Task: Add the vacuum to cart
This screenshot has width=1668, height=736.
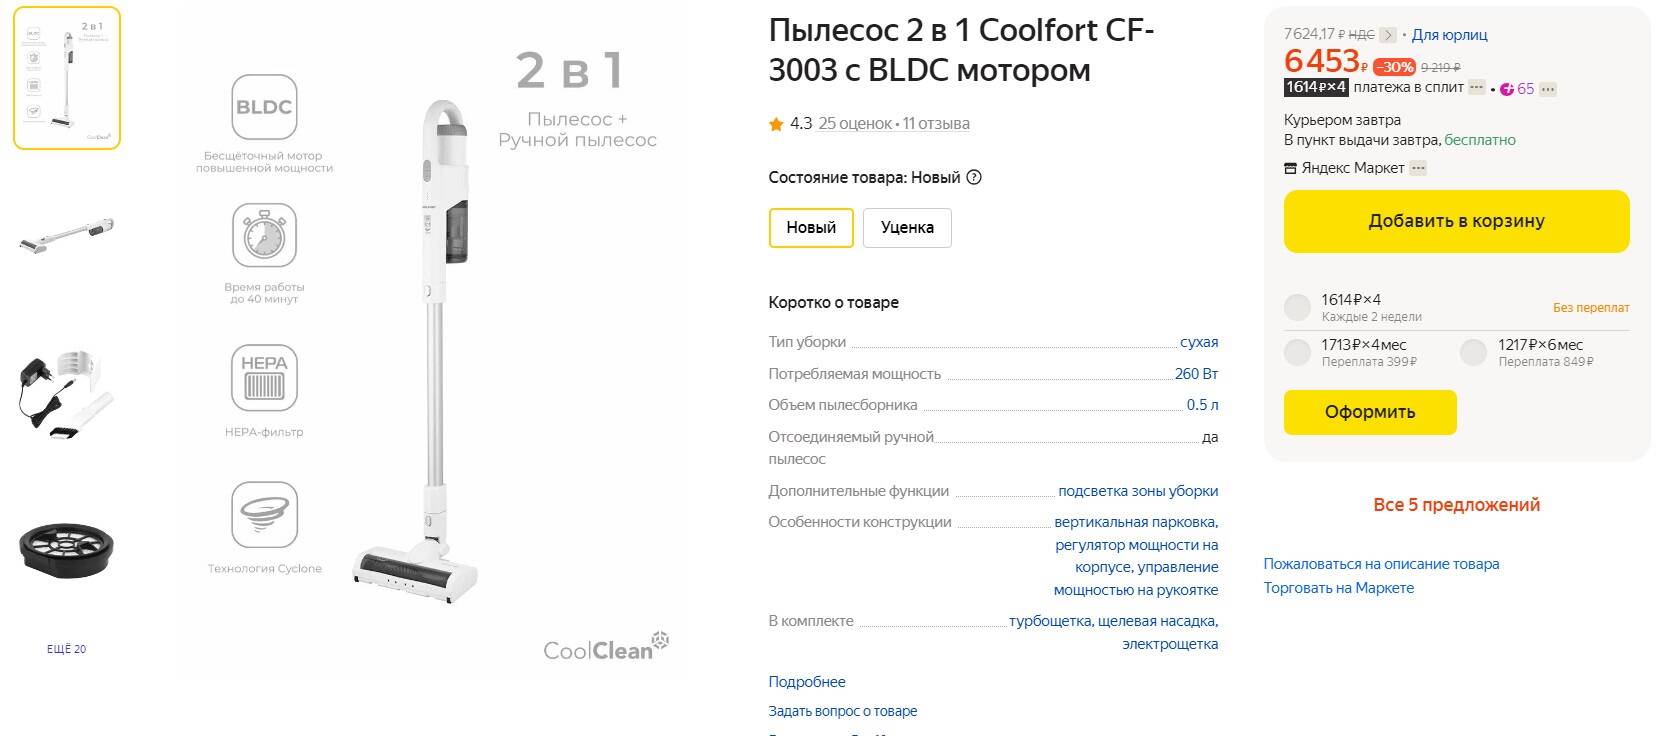Action: click(x=1456, y=221)
